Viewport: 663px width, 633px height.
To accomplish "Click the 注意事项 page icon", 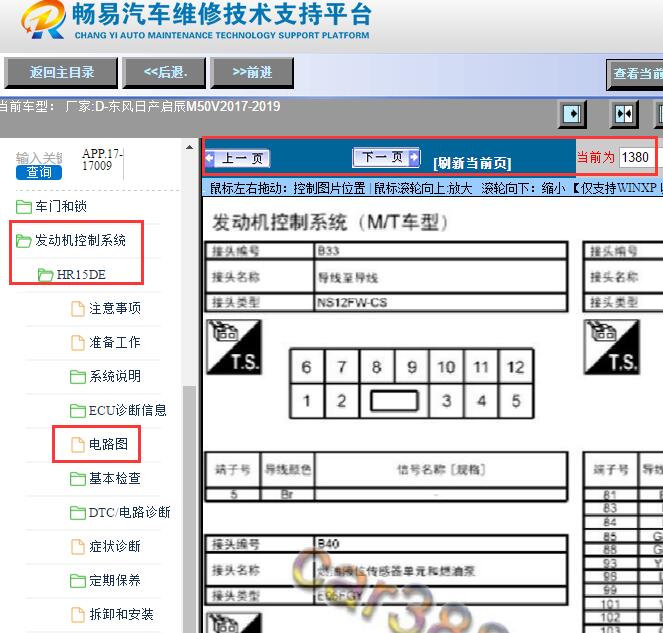I will pyautogui.click(x=78, y=309).
